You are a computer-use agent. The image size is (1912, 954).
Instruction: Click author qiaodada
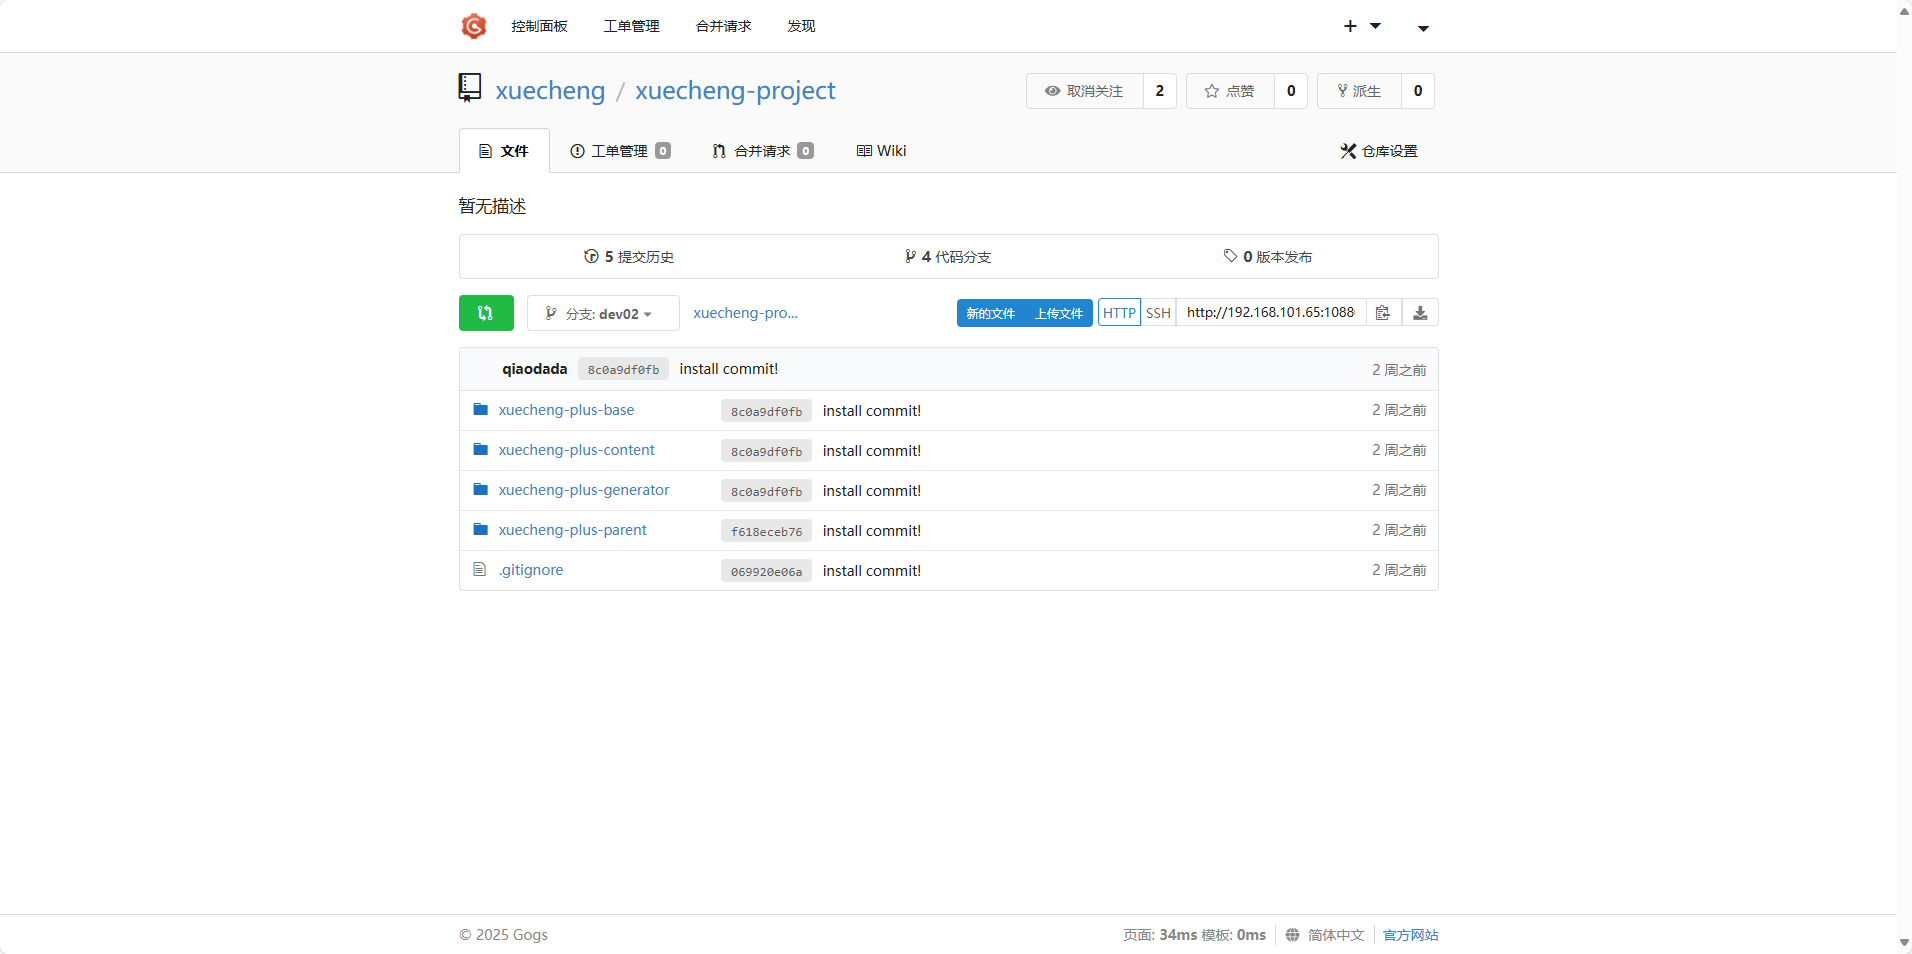click(534, 369)
